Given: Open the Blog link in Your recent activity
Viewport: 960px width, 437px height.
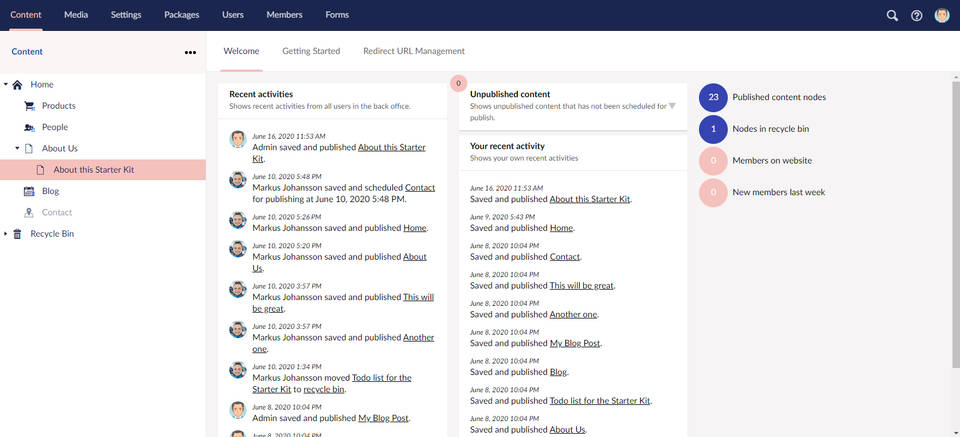Looking at the screenshot, I should (x=558, y=372).
